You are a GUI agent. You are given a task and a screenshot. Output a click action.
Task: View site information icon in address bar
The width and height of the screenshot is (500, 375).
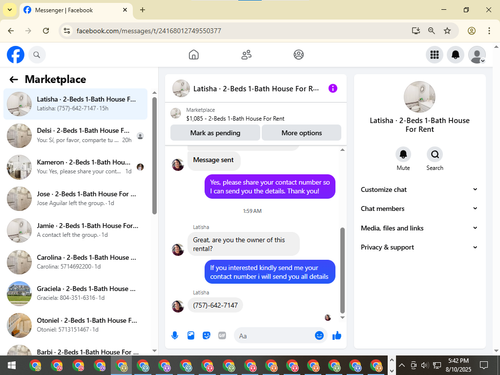point(67,31)
